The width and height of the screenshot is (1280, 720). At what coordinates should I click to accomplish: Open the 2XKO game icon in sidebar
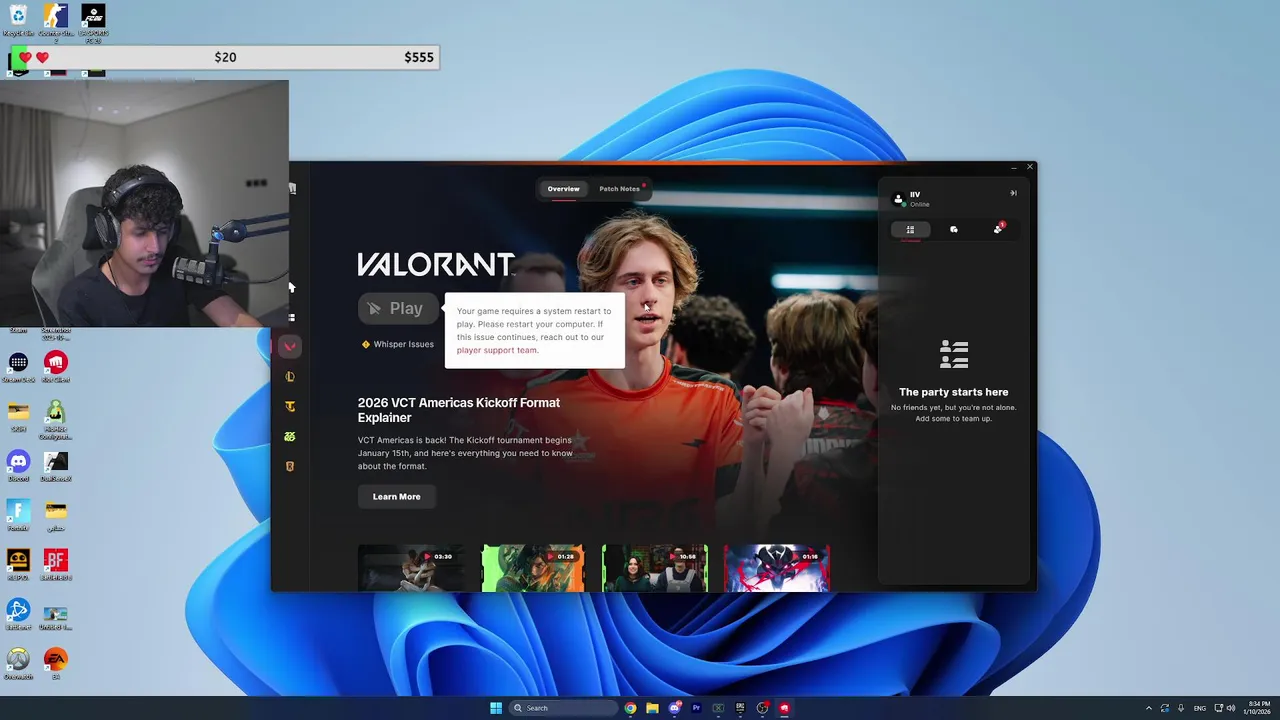tap(290, 437)
